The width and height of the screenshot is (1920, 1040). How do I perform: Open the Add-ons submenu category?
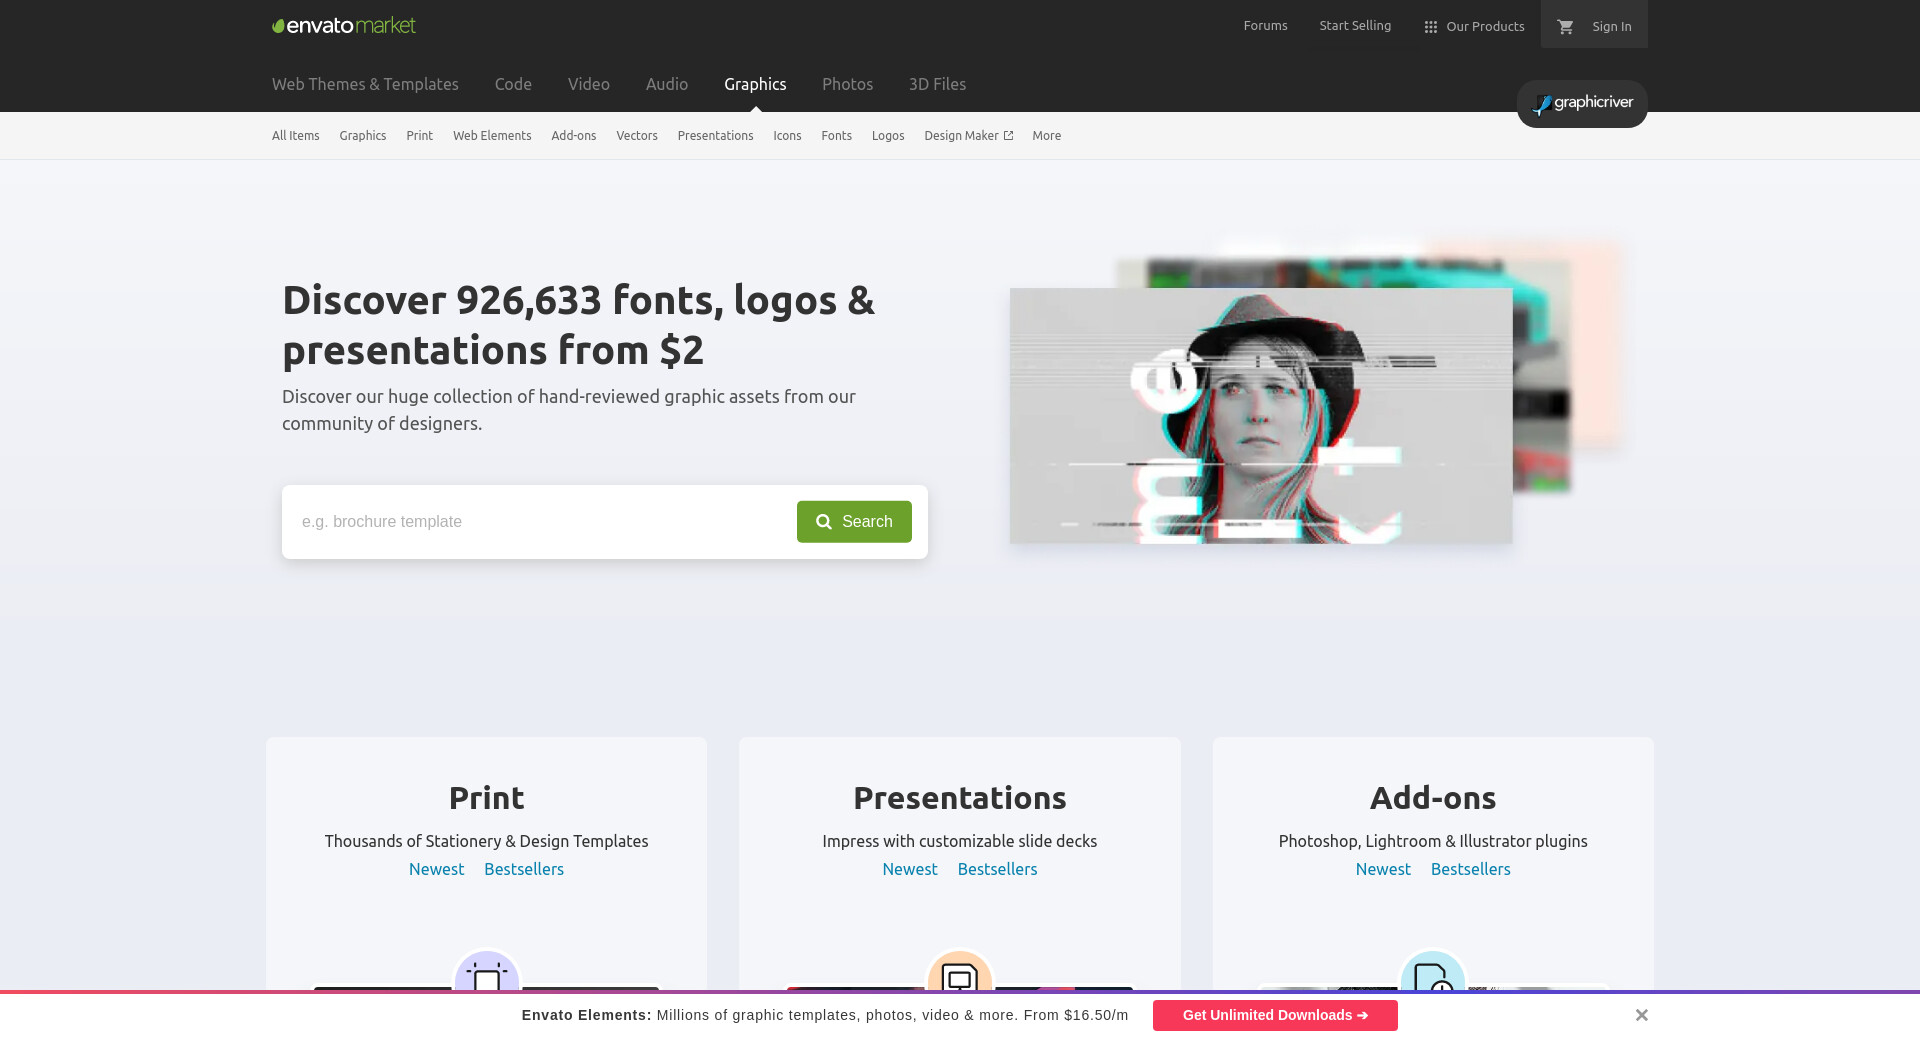574,135
